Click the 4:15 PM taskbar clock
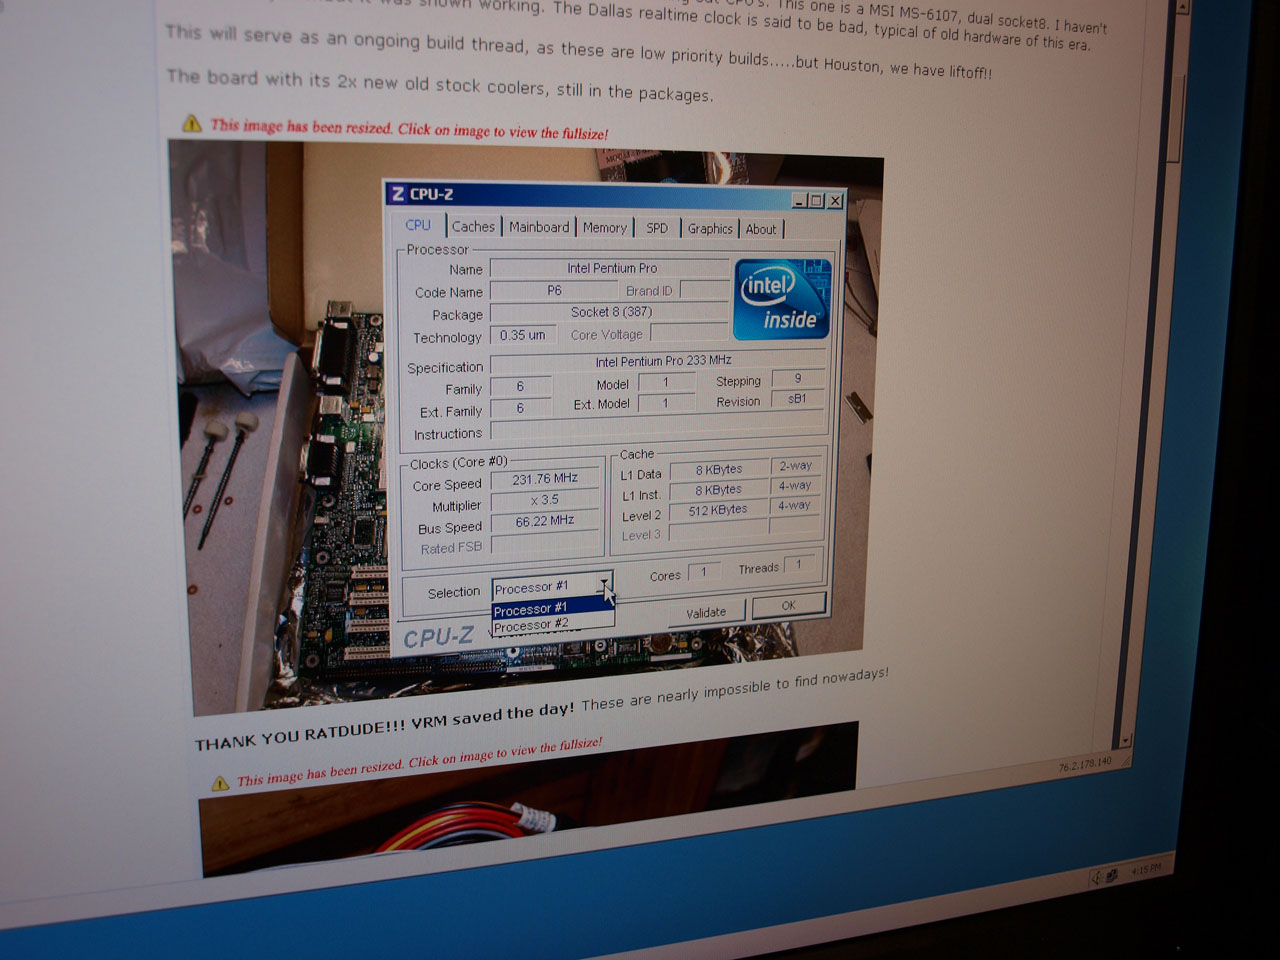The height and width of the screenshot is (960, 1280). pyautogui.click(x=1146, y=869)
